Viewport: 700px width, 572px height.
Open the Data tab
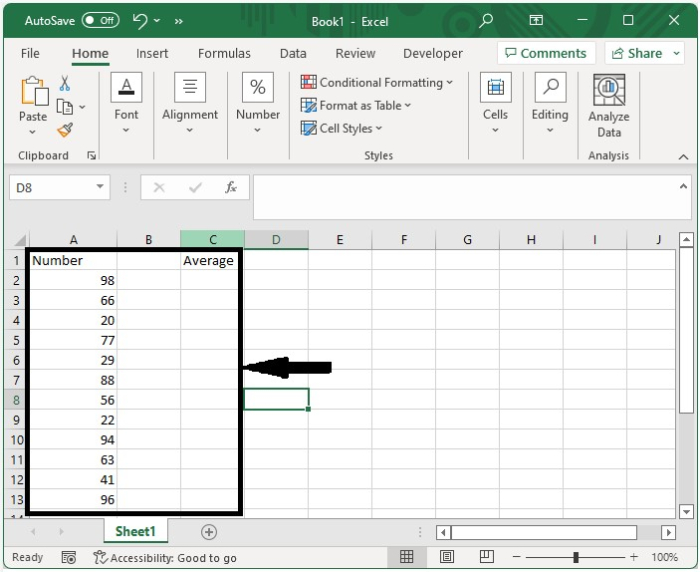pyautogui.click(x=293, y=54)
